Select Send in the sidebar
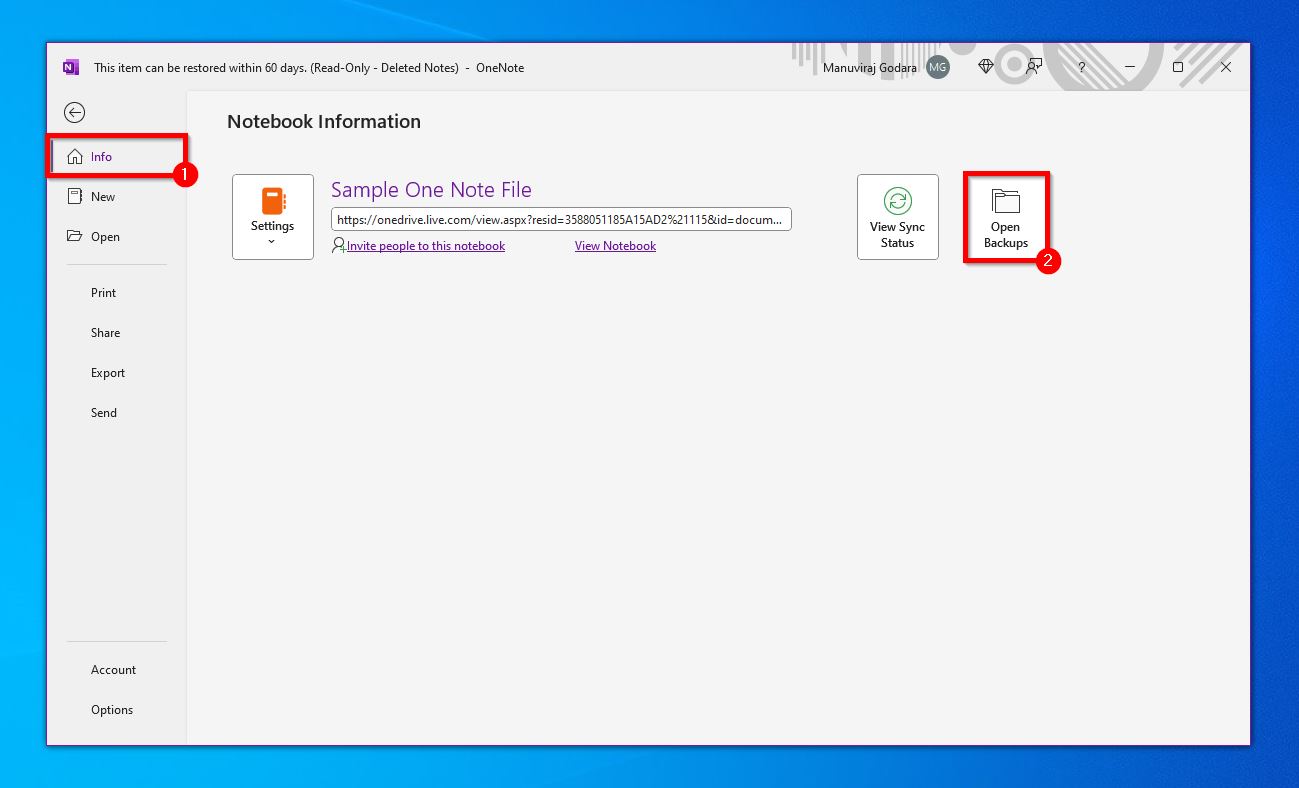The image size is (1299, 788). point(104,413)
